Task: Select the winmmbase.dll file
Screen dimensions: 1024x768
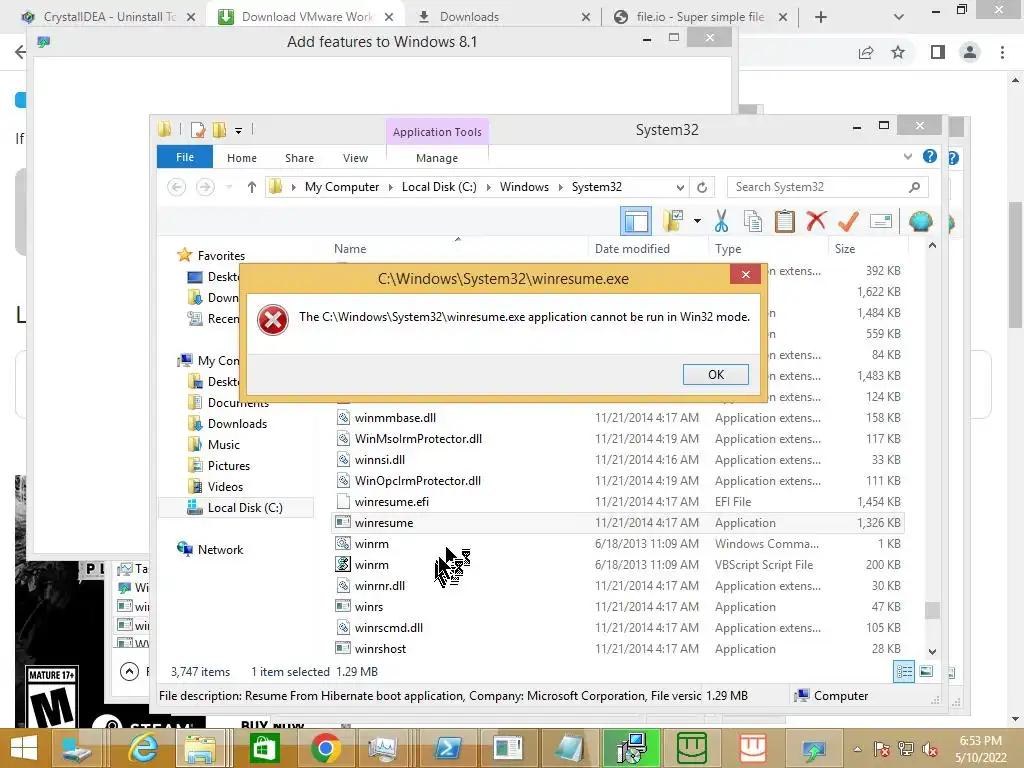Action: (394, 418)
